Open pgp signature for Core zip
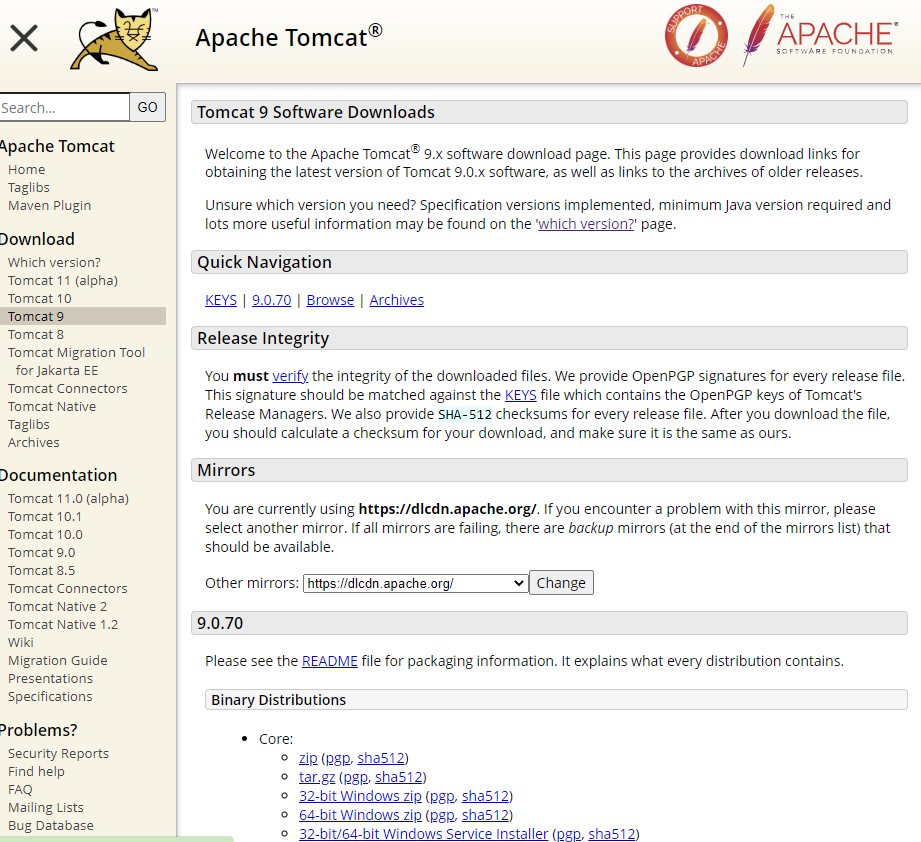Screen dimensions: 921x842 pyautogui.click(x=338, y=759)
